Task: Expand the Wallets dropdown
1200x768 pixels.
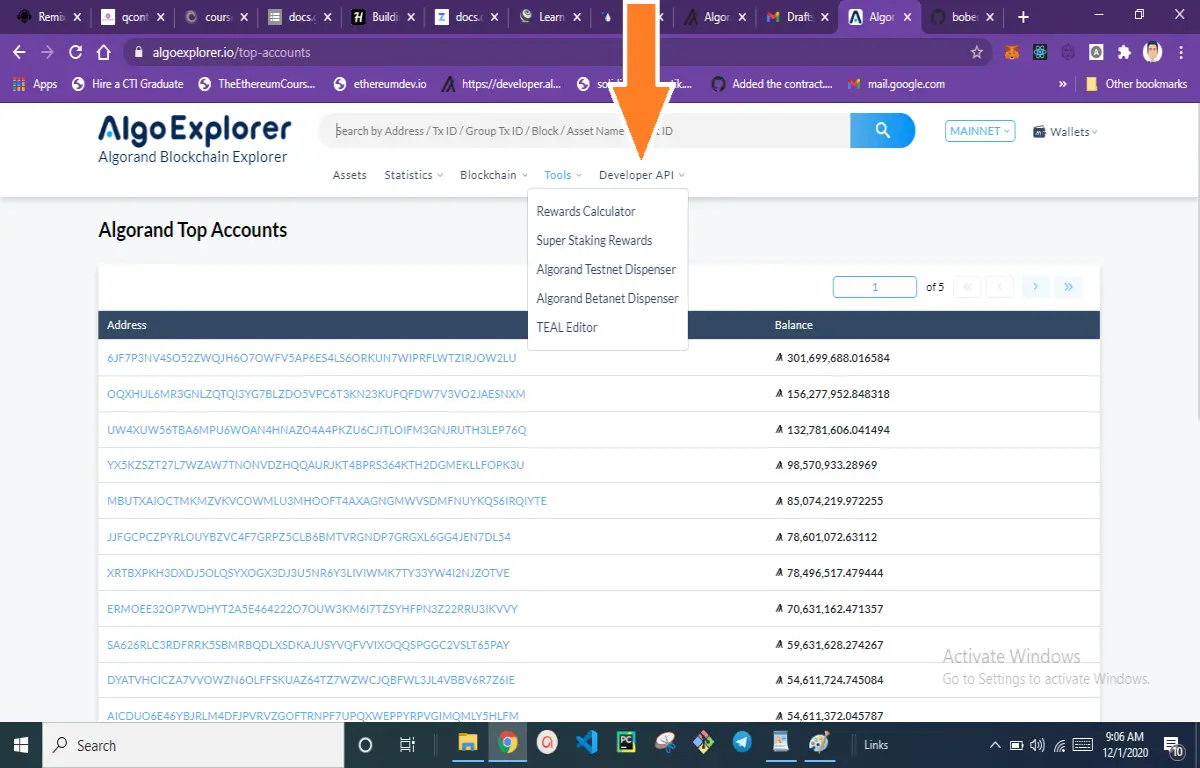Action: (1065, 132)
